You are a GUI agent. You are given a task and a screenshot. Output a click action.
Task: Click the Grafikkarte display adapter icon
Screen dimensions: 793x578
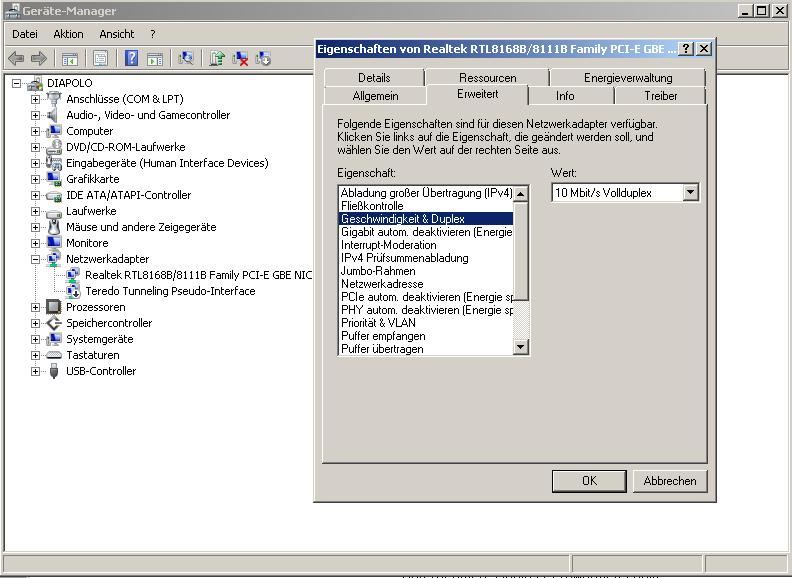tap(54, 179)
